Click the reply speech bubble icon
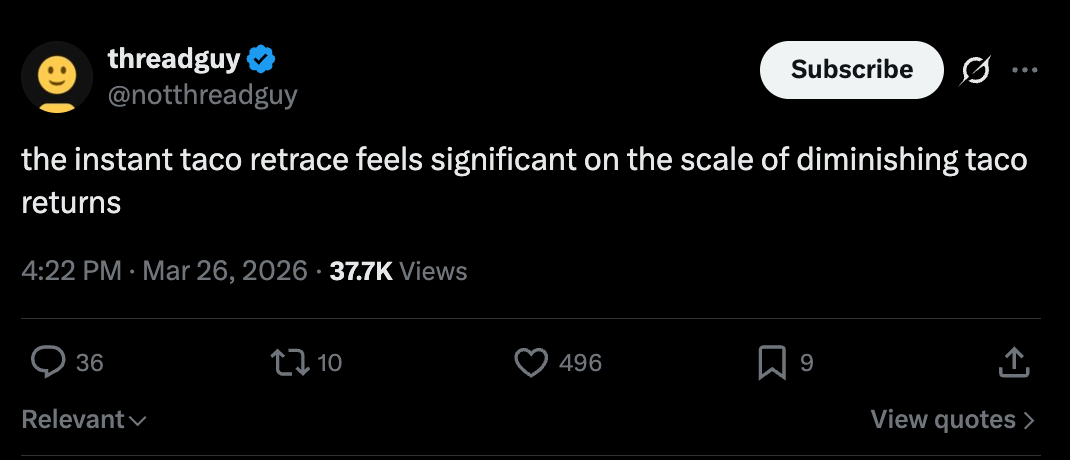This screenshot has width=1070, height=460. point(47,363)
